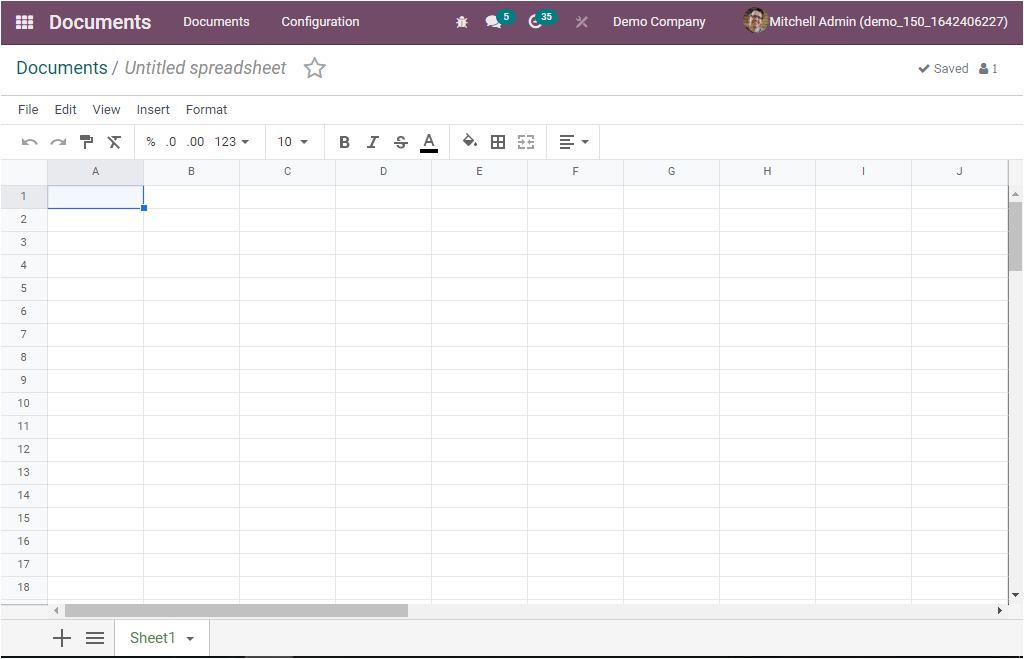The width and height of the screenshot is (1024, 659).
Task: Select row 5 header
Action: tap(24, 289)
